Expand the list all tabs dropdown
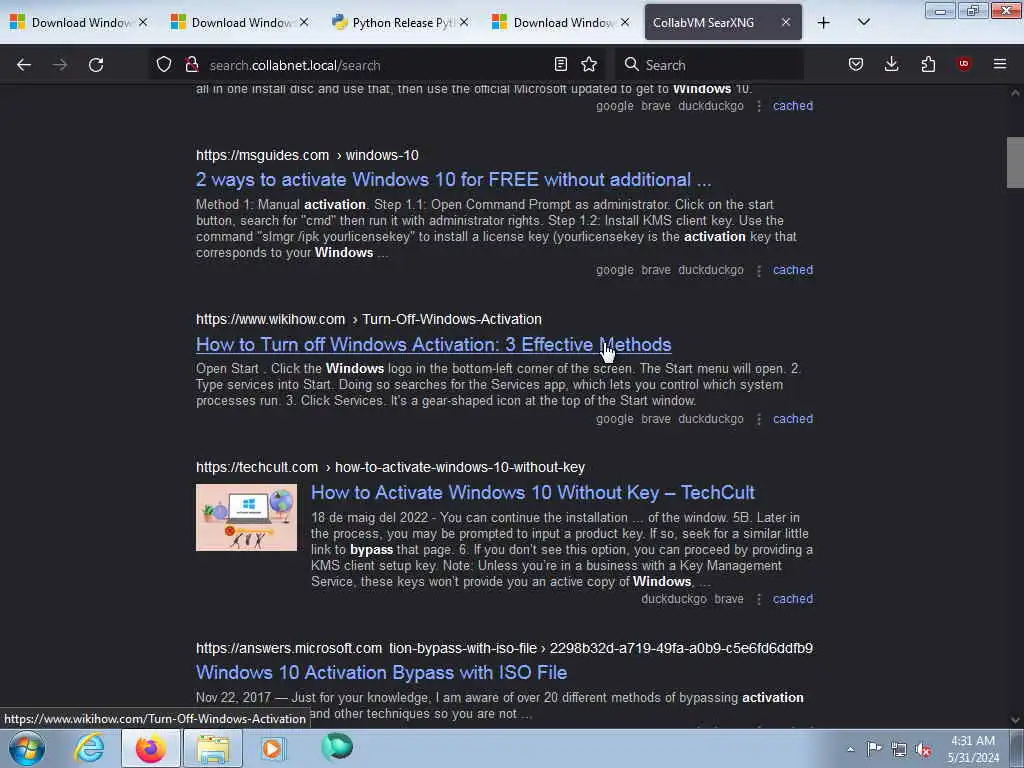The image size is (1024, 768). click(x=864, y=22)
